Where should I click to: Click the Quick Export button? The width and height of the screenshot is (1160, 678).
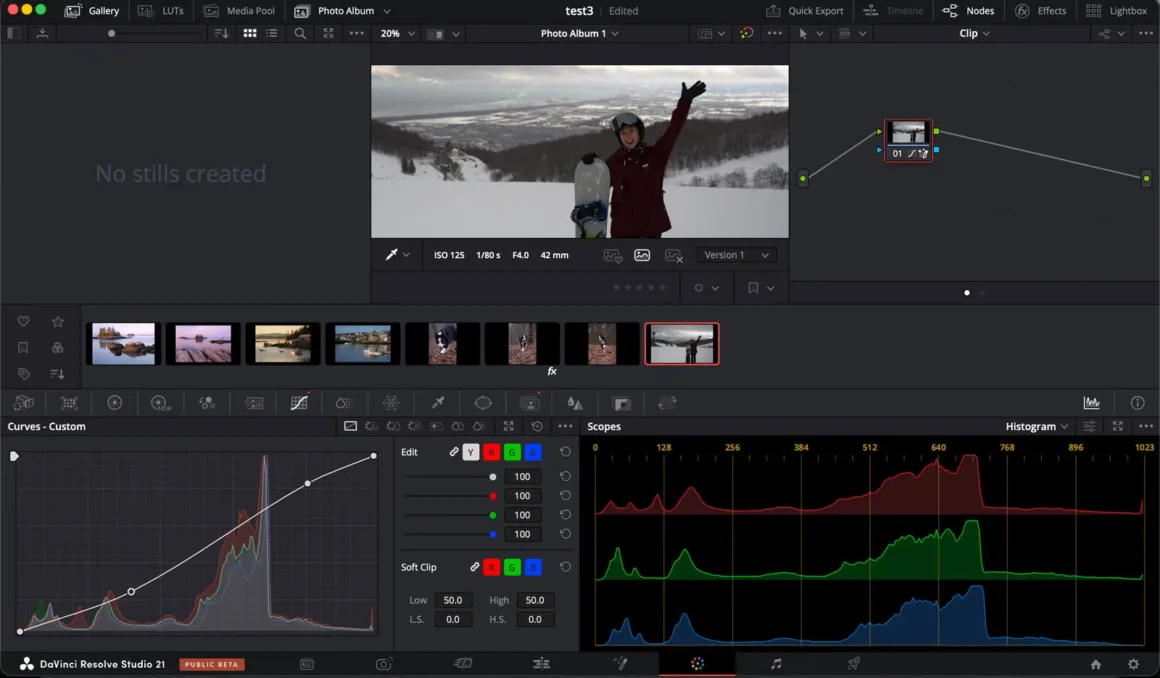(x=804, y=10)
